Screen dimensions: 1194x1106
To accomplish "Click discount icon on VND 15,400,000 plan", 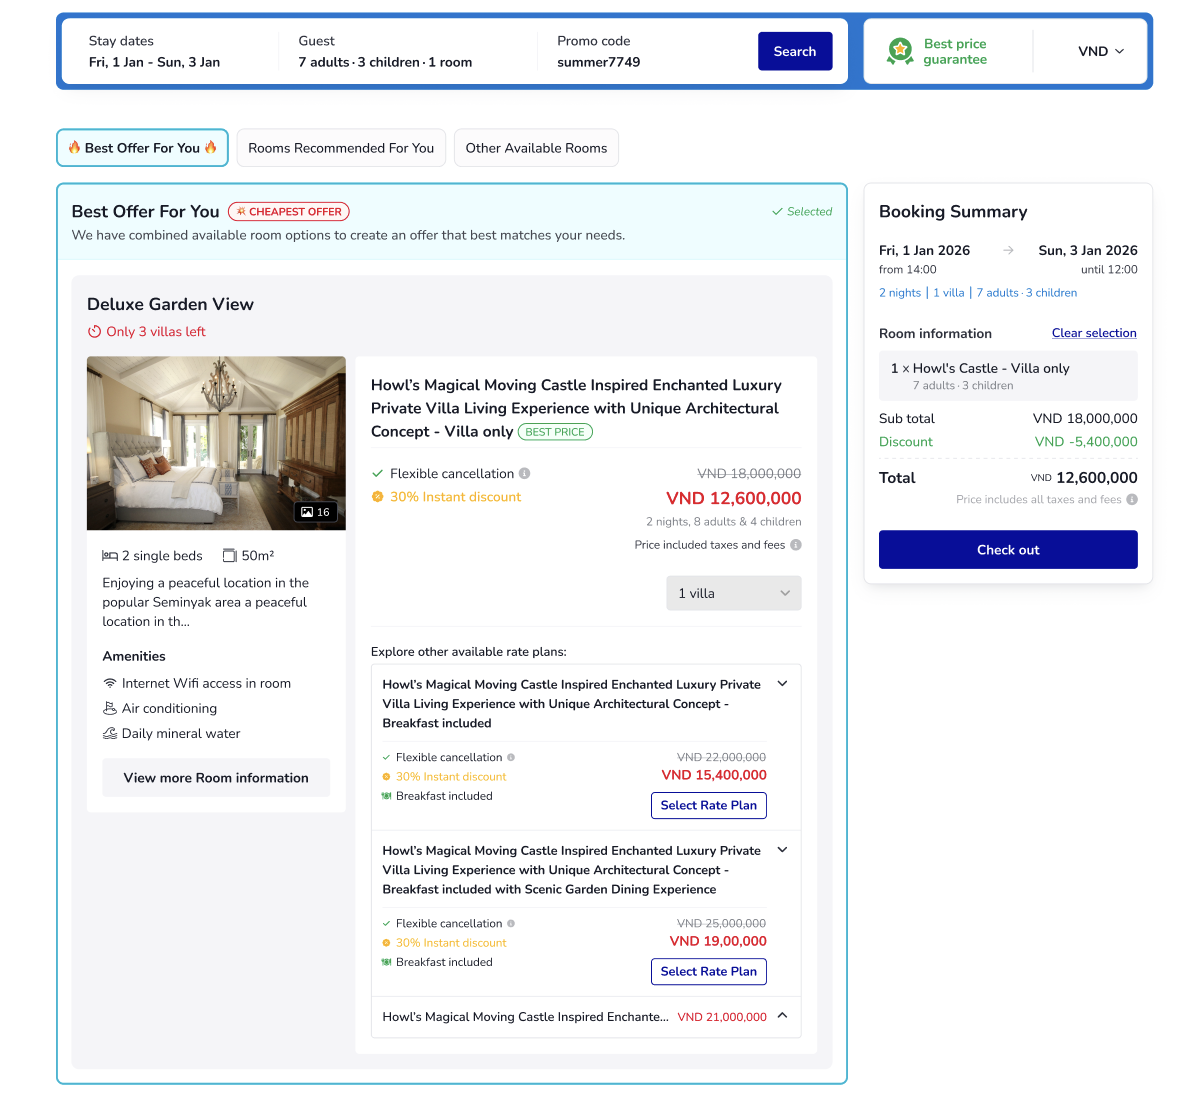I will (386, 777).
